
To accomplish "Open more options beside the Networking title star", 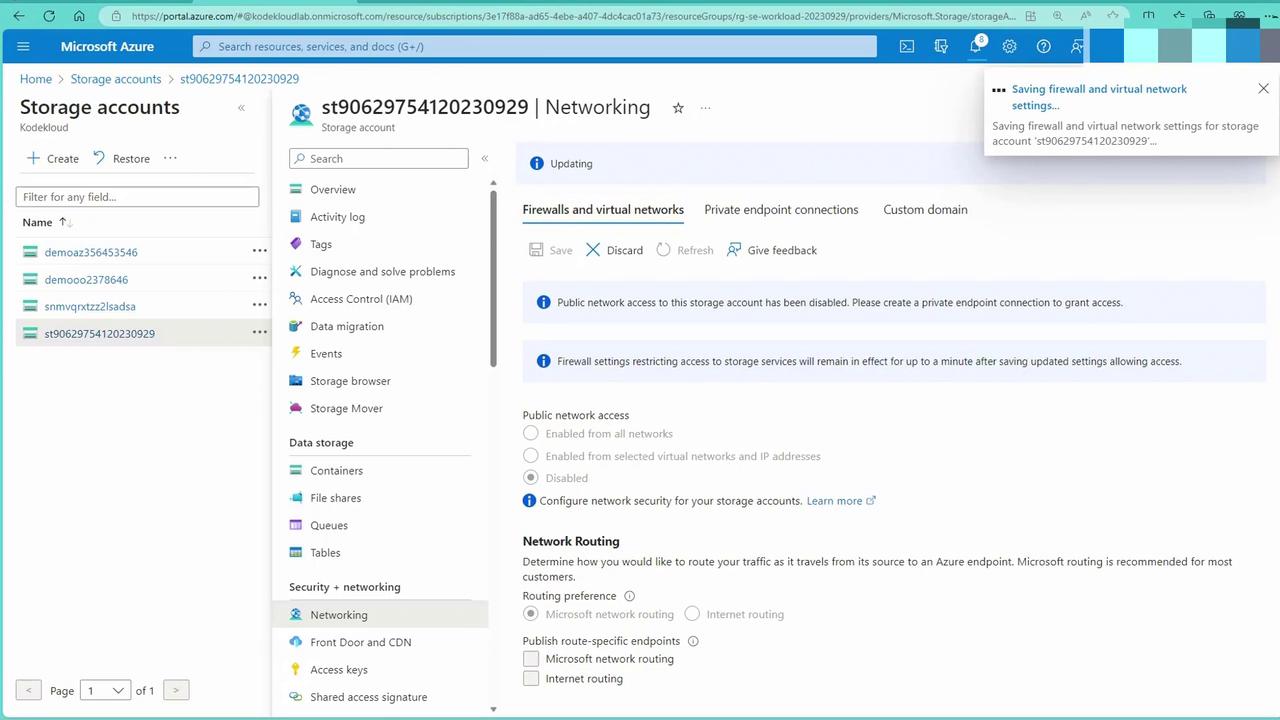I will pyautogui.click(x=705, y=108).
